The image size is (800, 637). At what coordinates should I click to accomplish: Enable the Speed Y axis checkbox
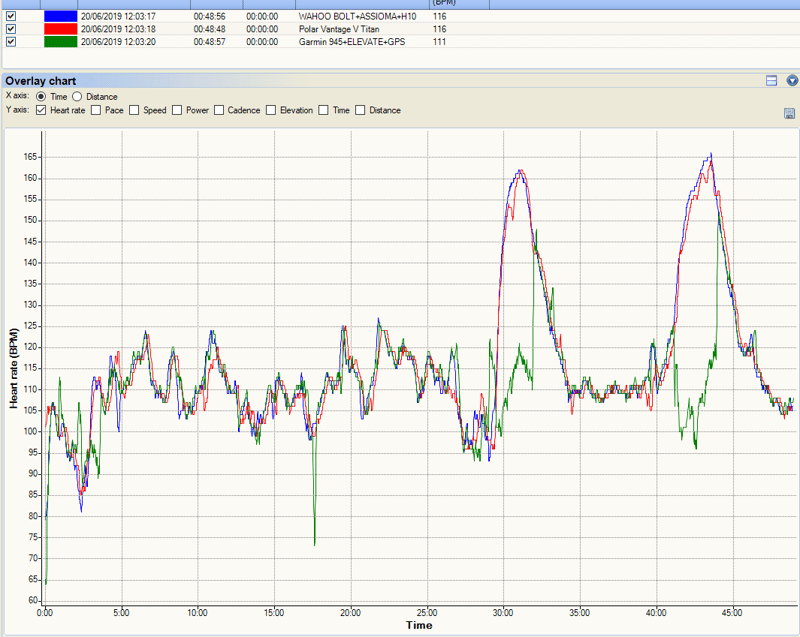pyautogui.click(x=134, y=110)
